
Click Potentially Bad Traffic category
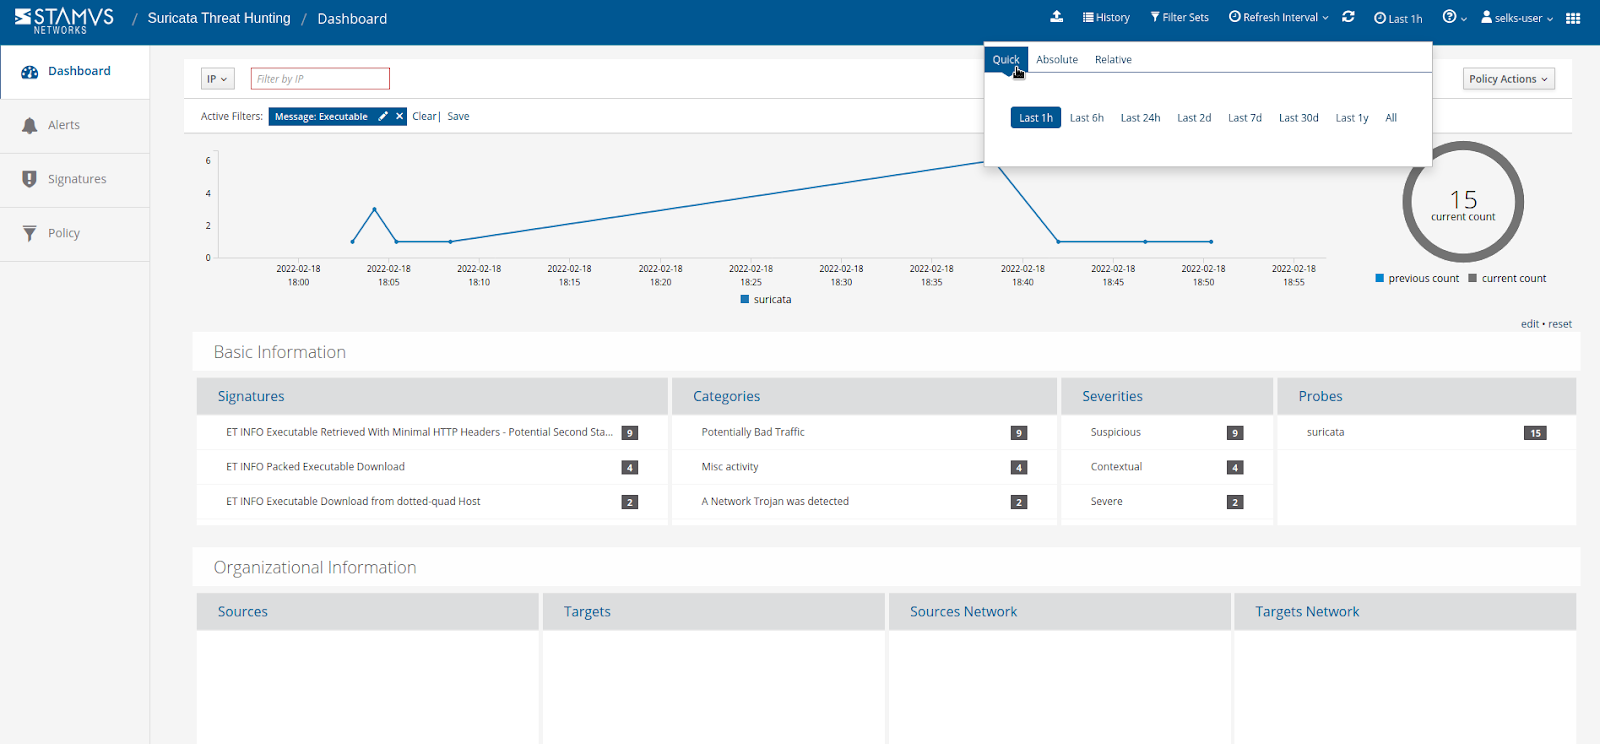[x=753, y=433]
